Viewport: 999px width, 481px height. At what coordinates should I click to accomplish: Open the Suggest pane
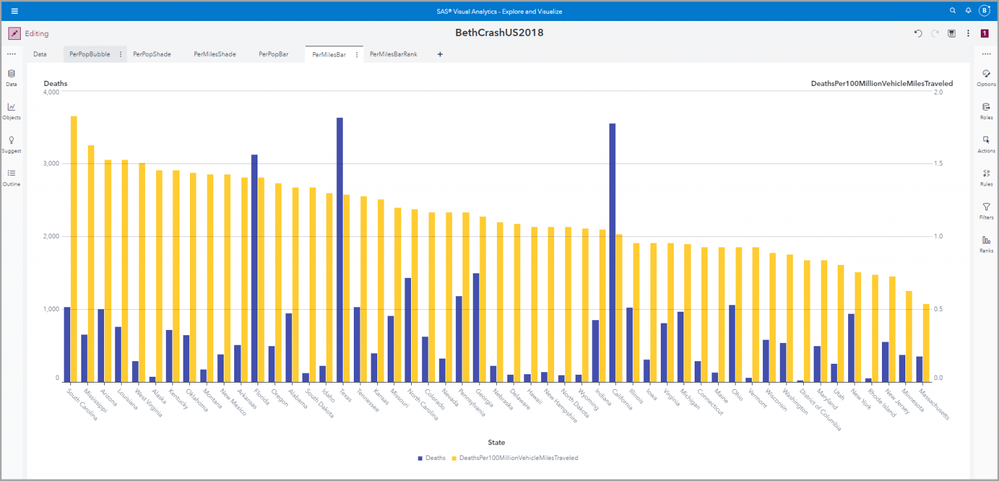click(x=11, y=145)
